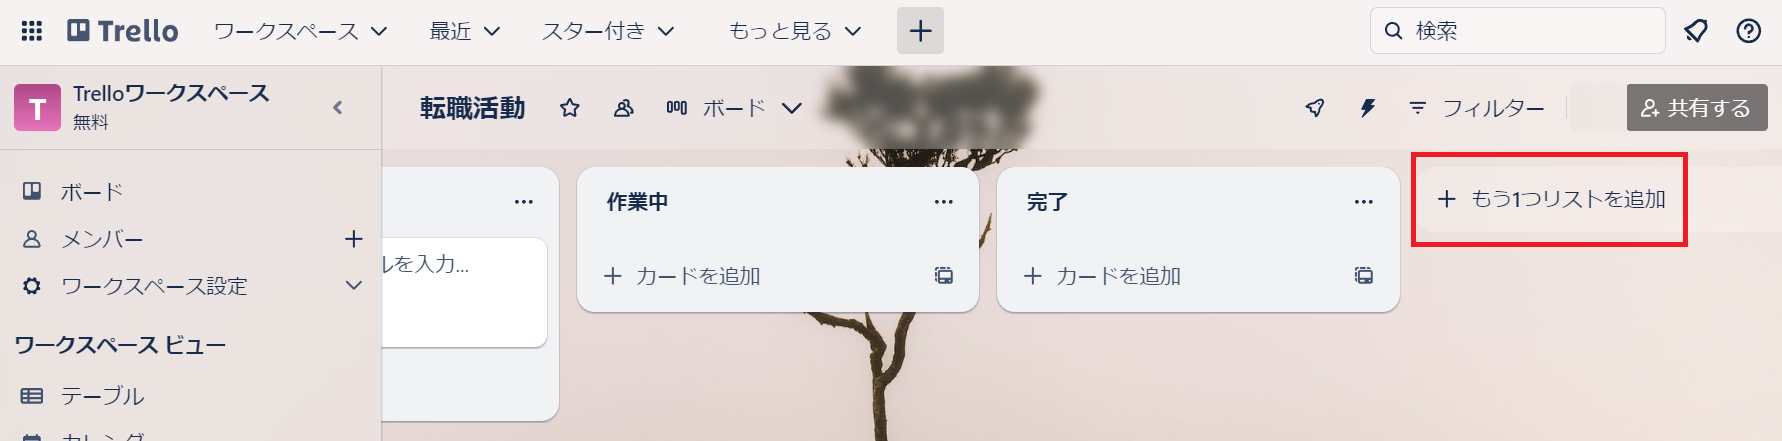Screen dimensions: 1782x441
Task: Expand ワークスペース設定 in sidebar
Action: 354,286
